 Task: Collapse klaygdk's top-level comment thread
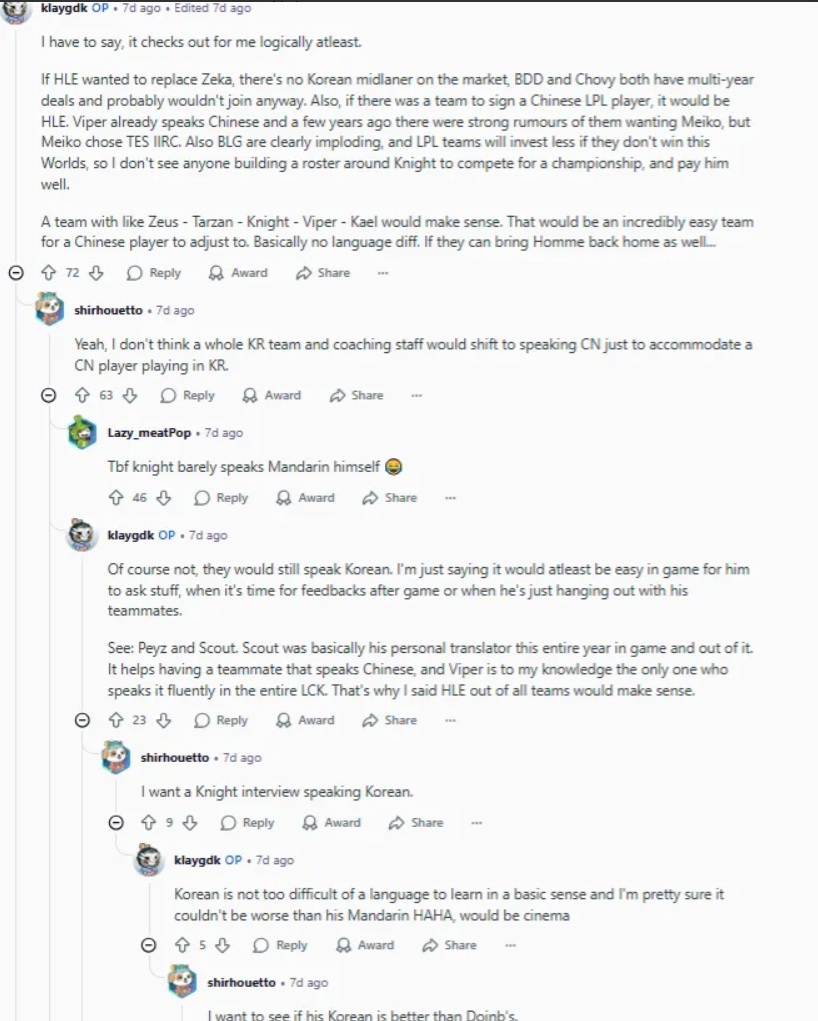click(x=16, y=273)
